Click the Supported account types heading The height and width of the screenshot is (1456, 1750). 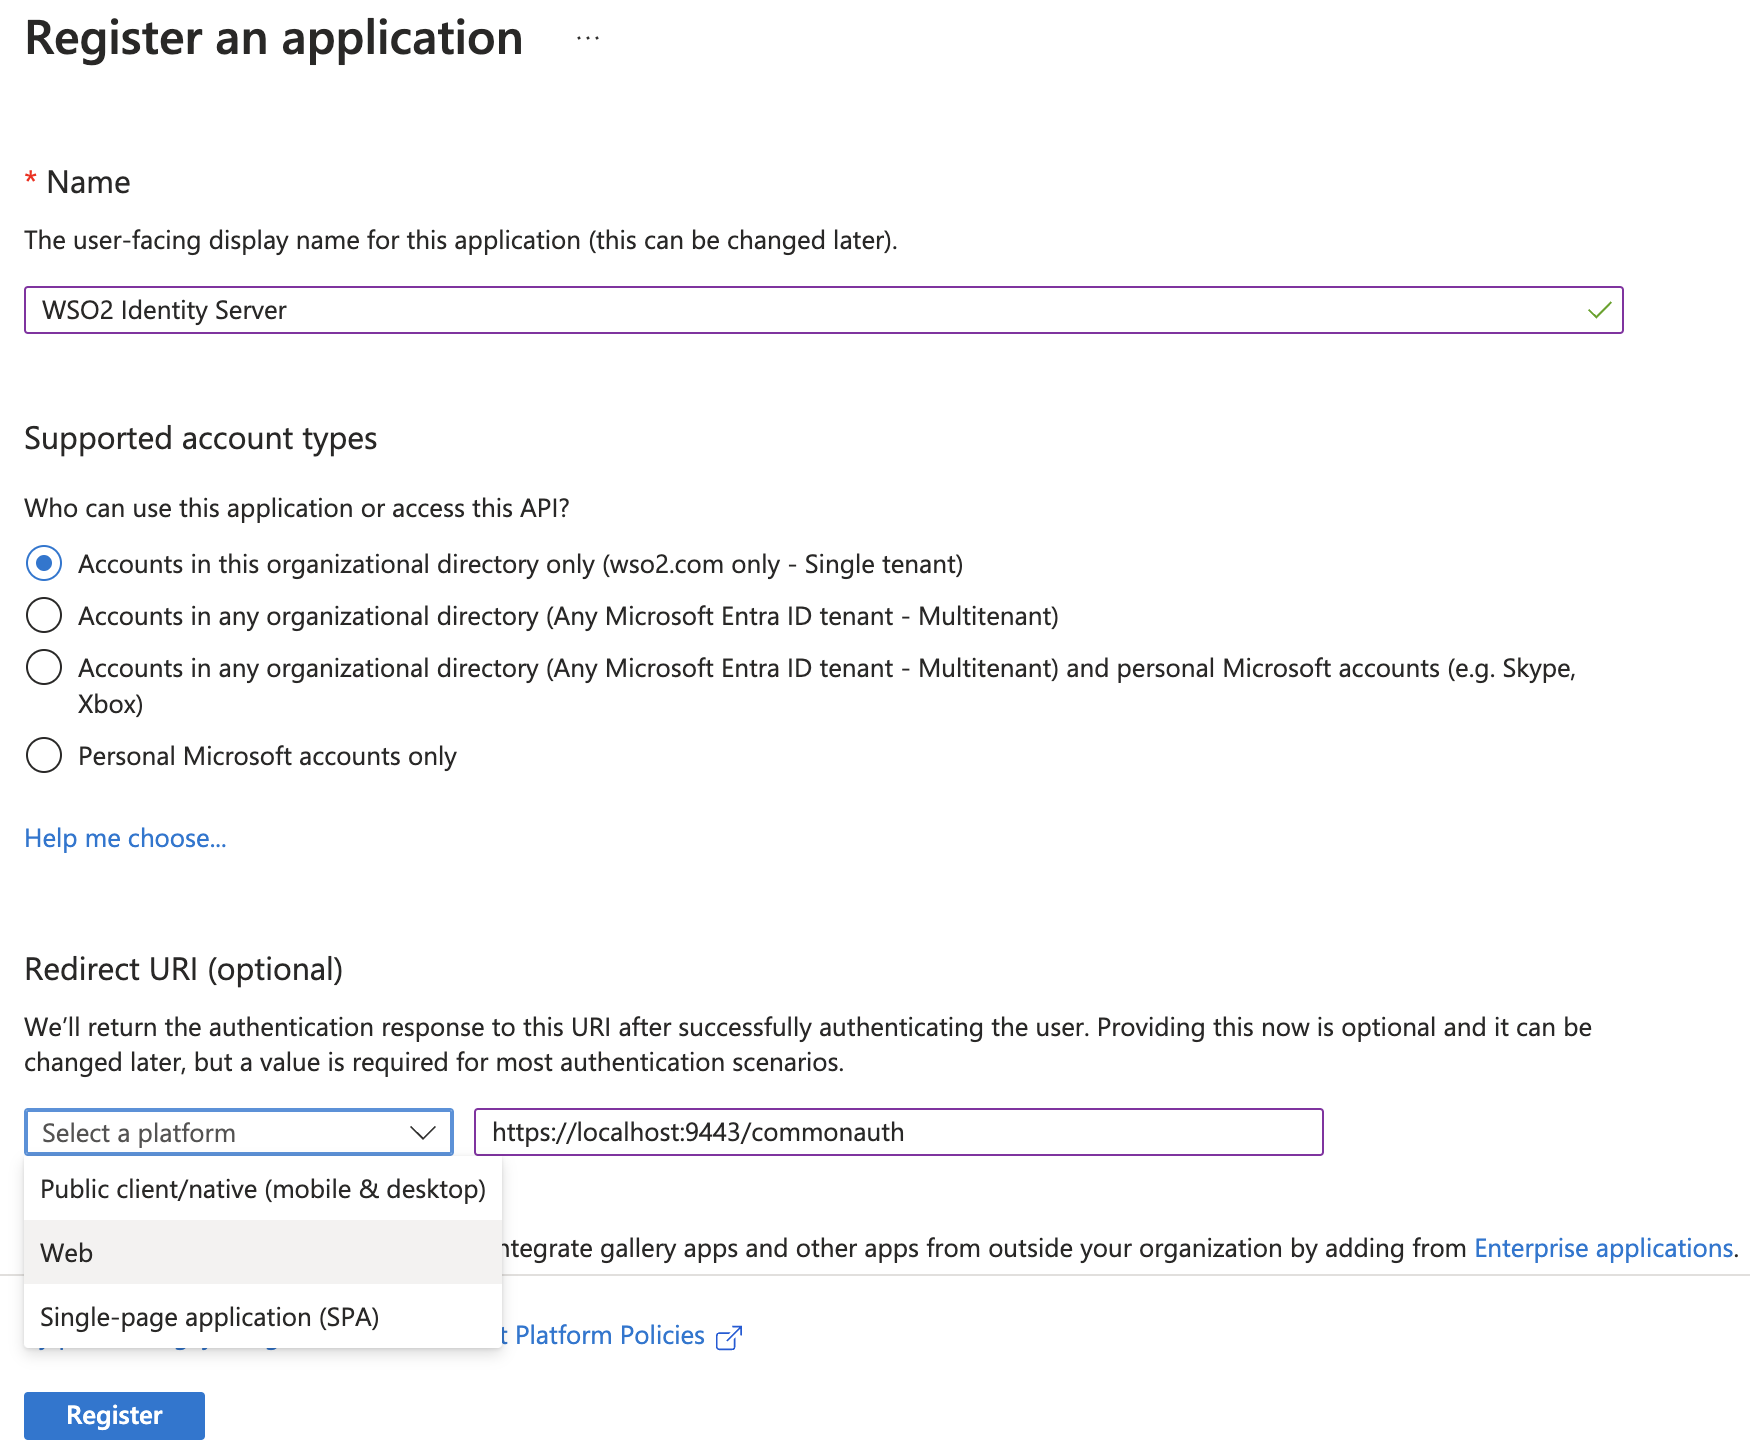pos(200,438)
